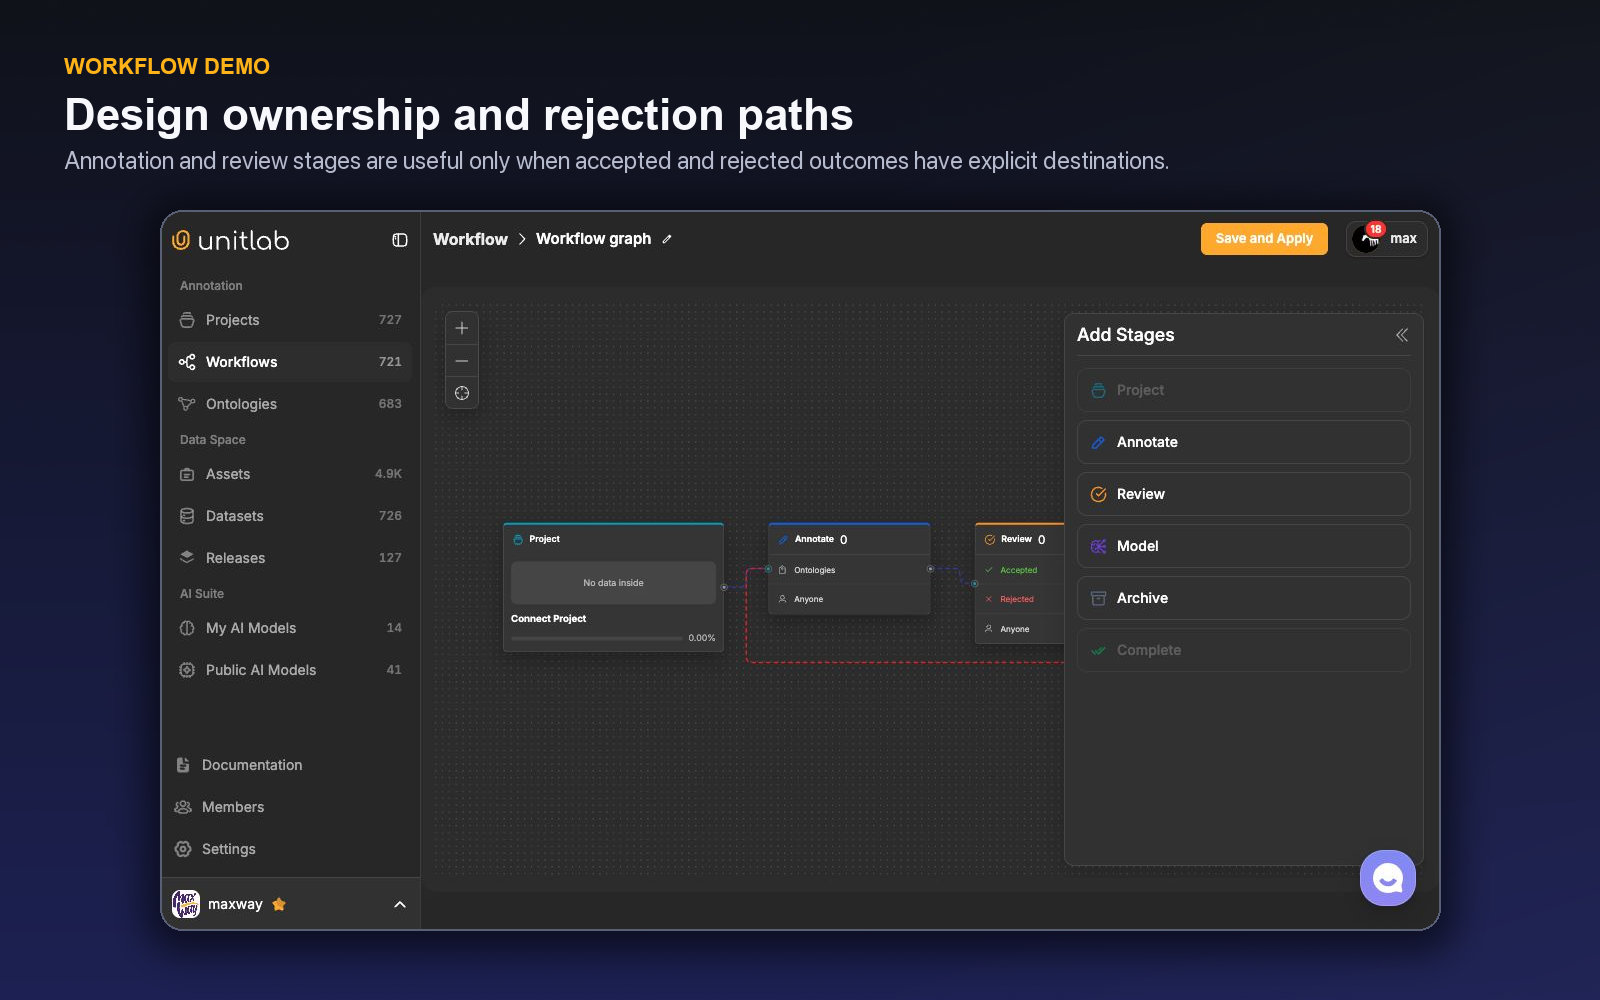Zoom in on the workflow canvas
This screenshot has width=1600, height=1000.
[x=462, y=328]
